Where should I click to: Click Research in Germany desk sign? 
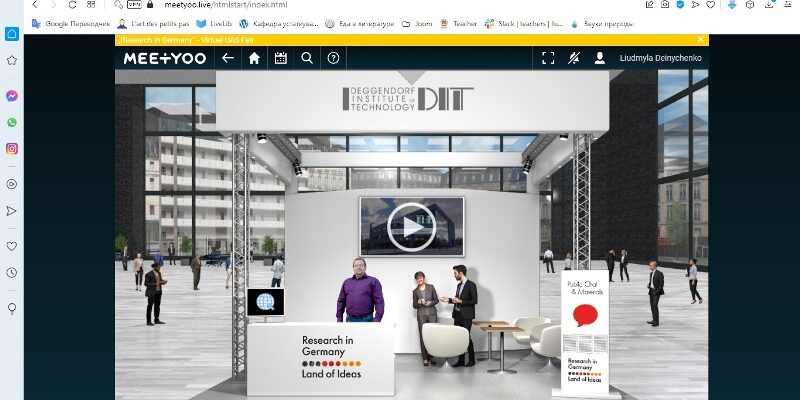(x=331, y=357)
